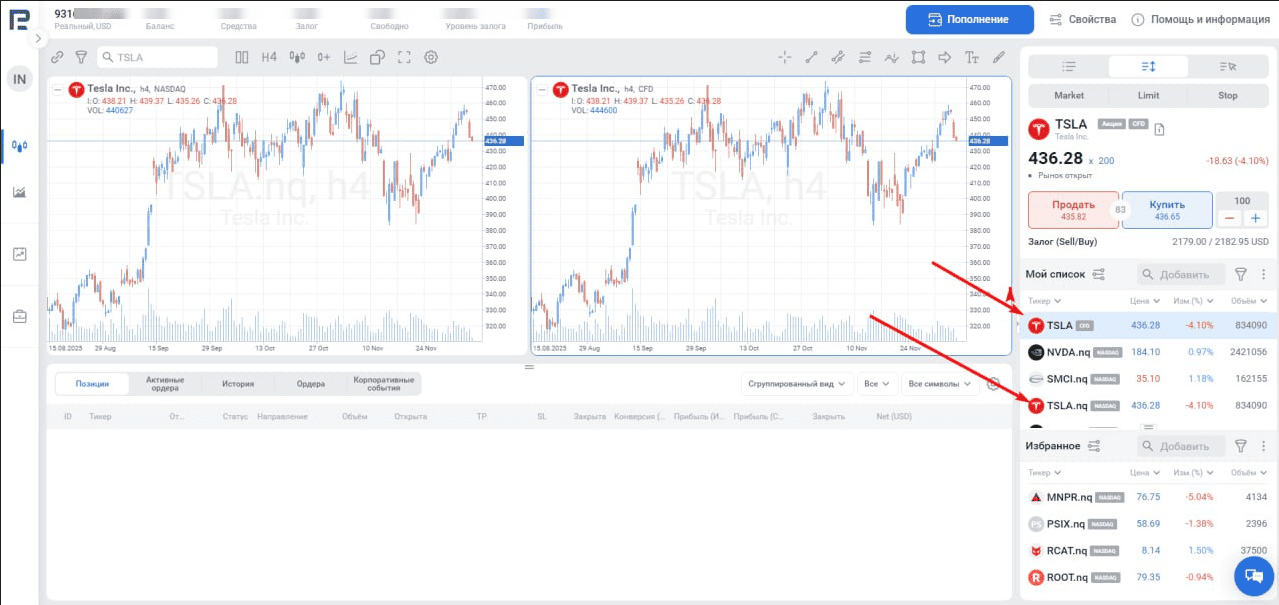The image size is (1279, 605).
Task: Select the wave pattern drawing tool
Action: click(x=892, y=57)
